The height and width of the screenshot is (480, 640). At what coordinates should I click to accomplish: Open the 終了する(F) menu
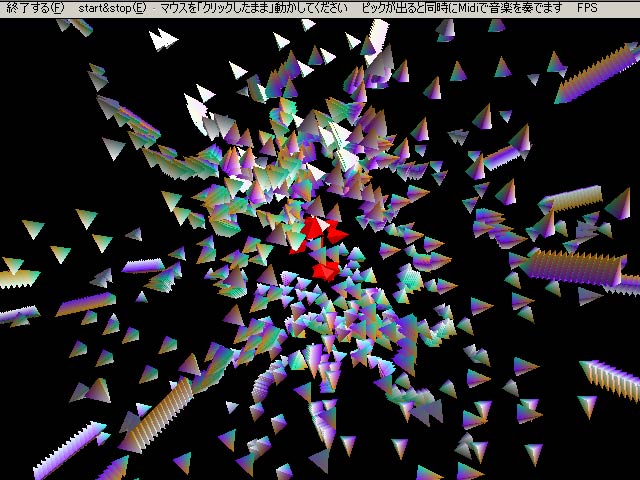pyautogui.click(x=36, y=8)
